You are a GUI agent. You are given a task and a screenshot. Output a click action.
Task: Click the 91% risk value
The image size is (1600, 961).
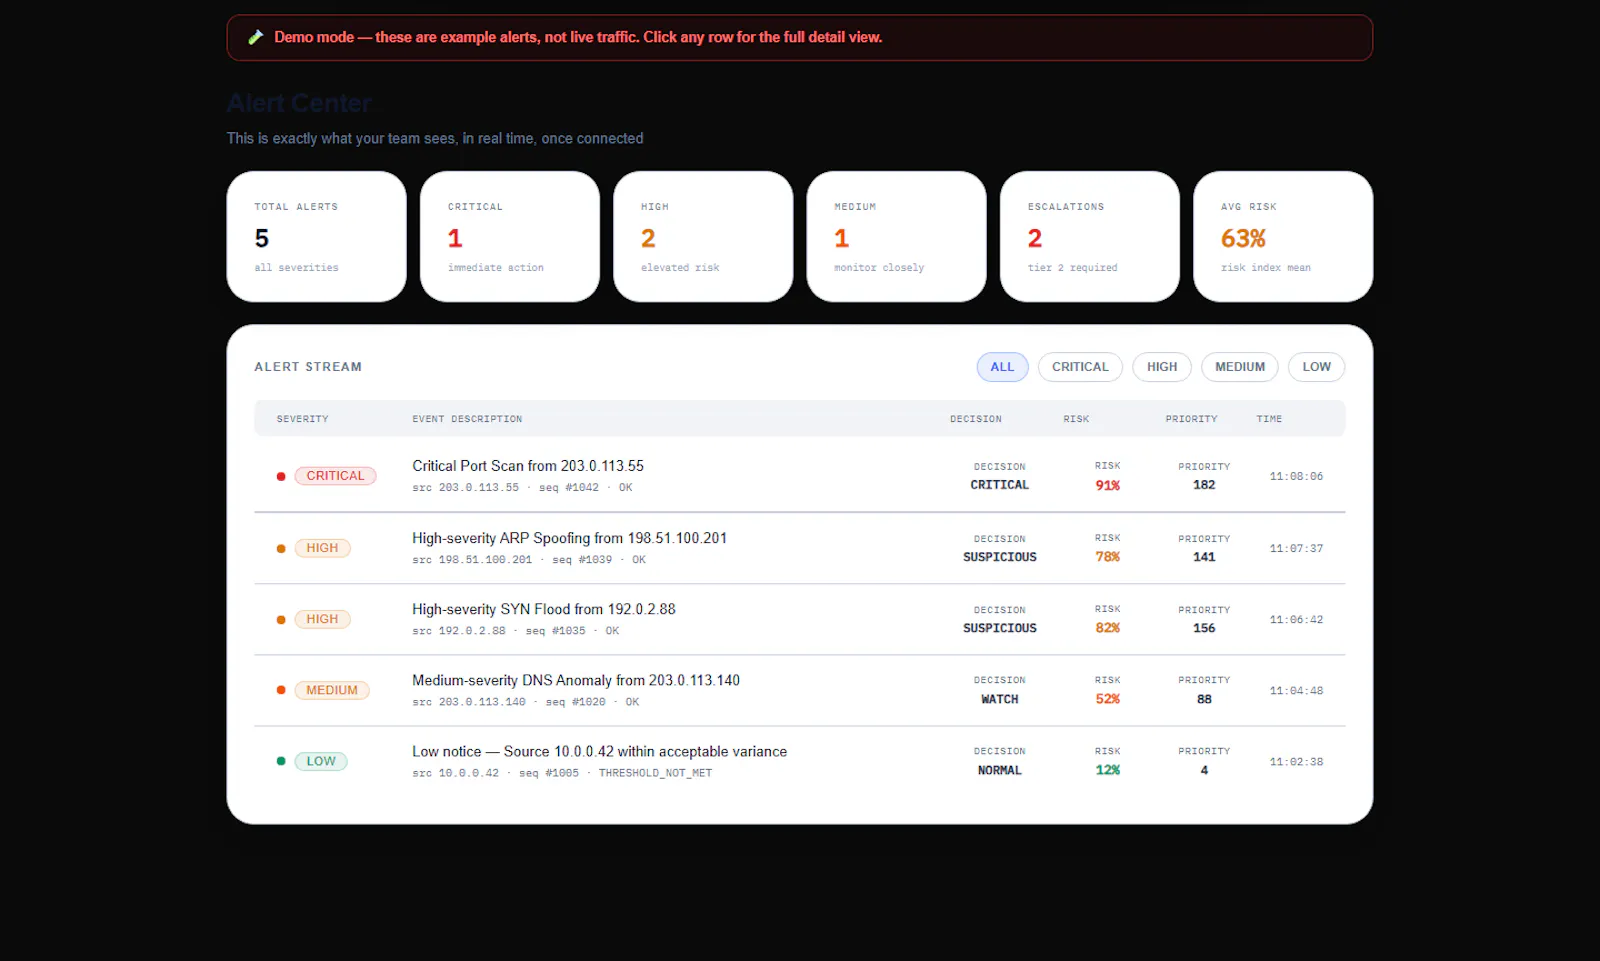[1107, 485]
